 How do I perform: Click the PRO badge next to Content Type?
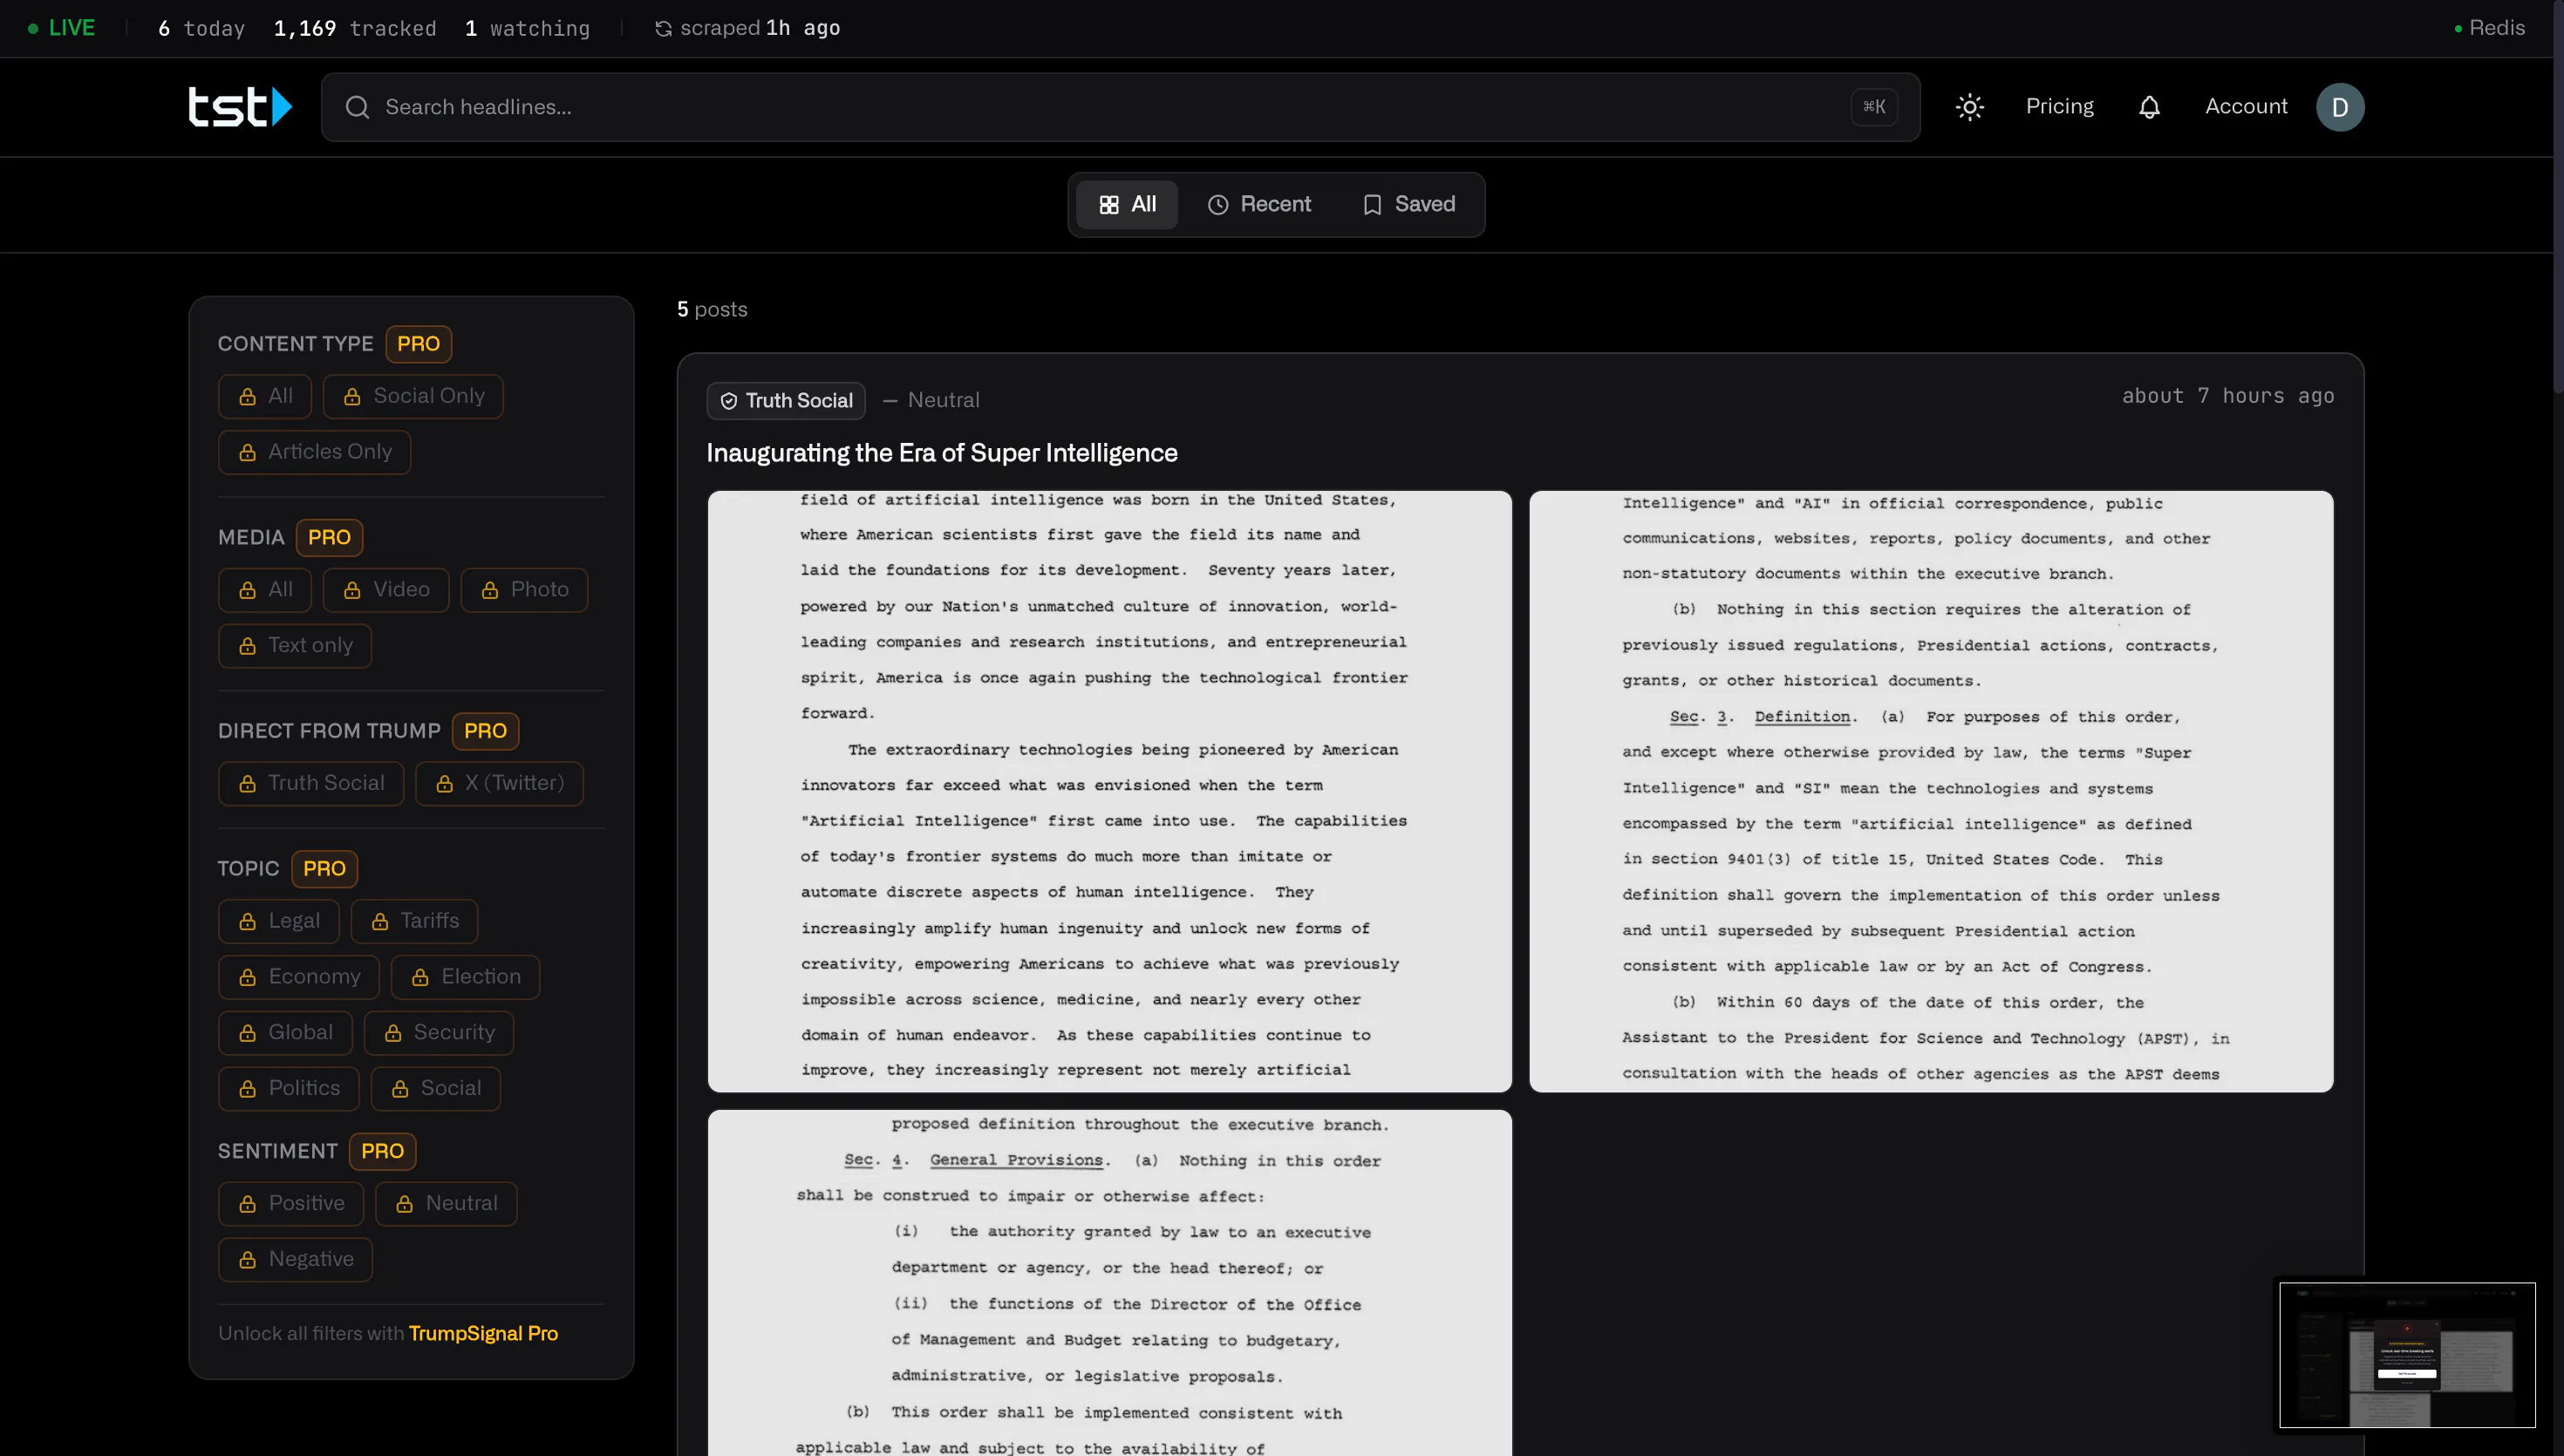click(x=418, y=344)
